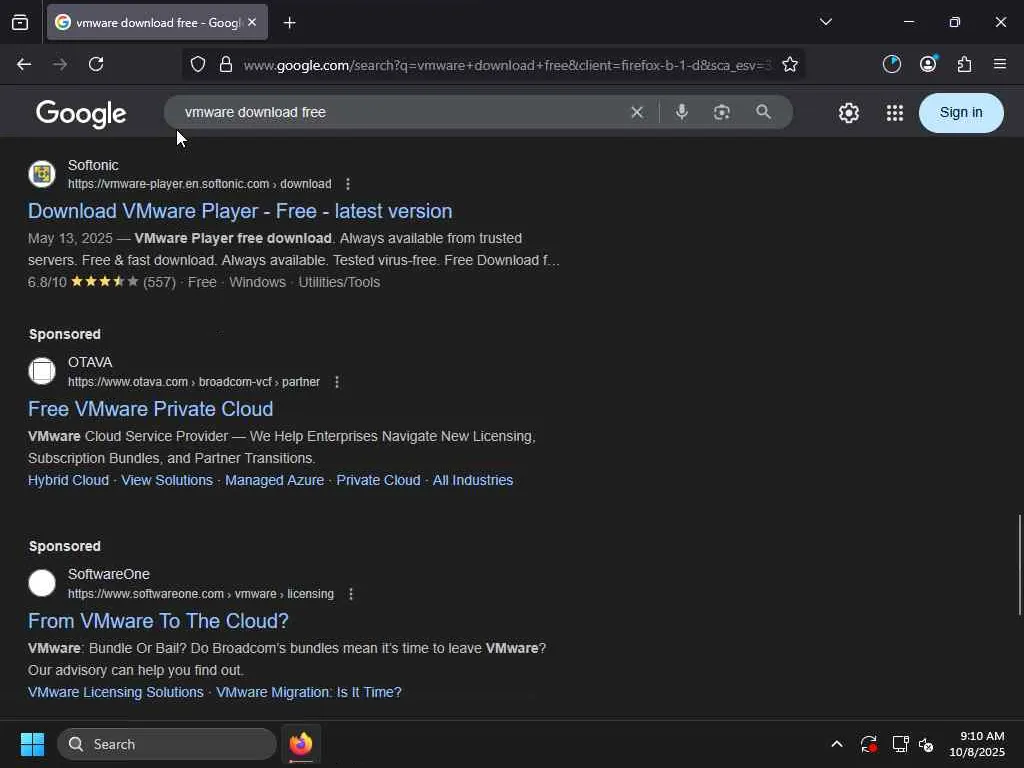Click the URL address bar

(x=507, y=65)
